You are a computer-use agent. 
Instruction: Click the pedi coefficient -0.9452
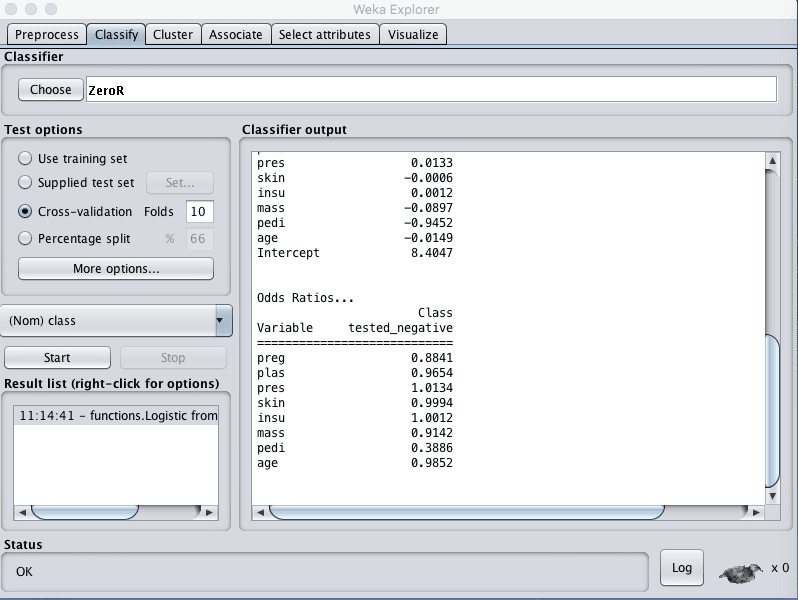pos(428,222)
